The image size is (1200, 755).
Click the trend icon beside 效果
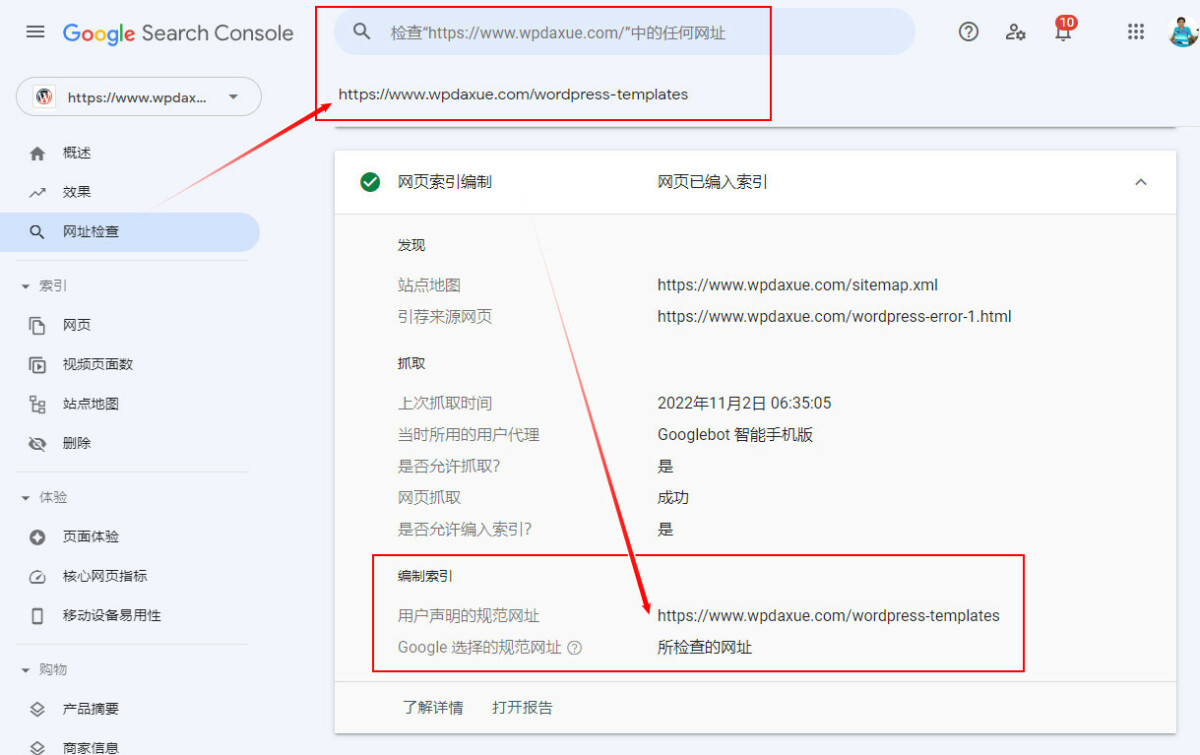37,192
